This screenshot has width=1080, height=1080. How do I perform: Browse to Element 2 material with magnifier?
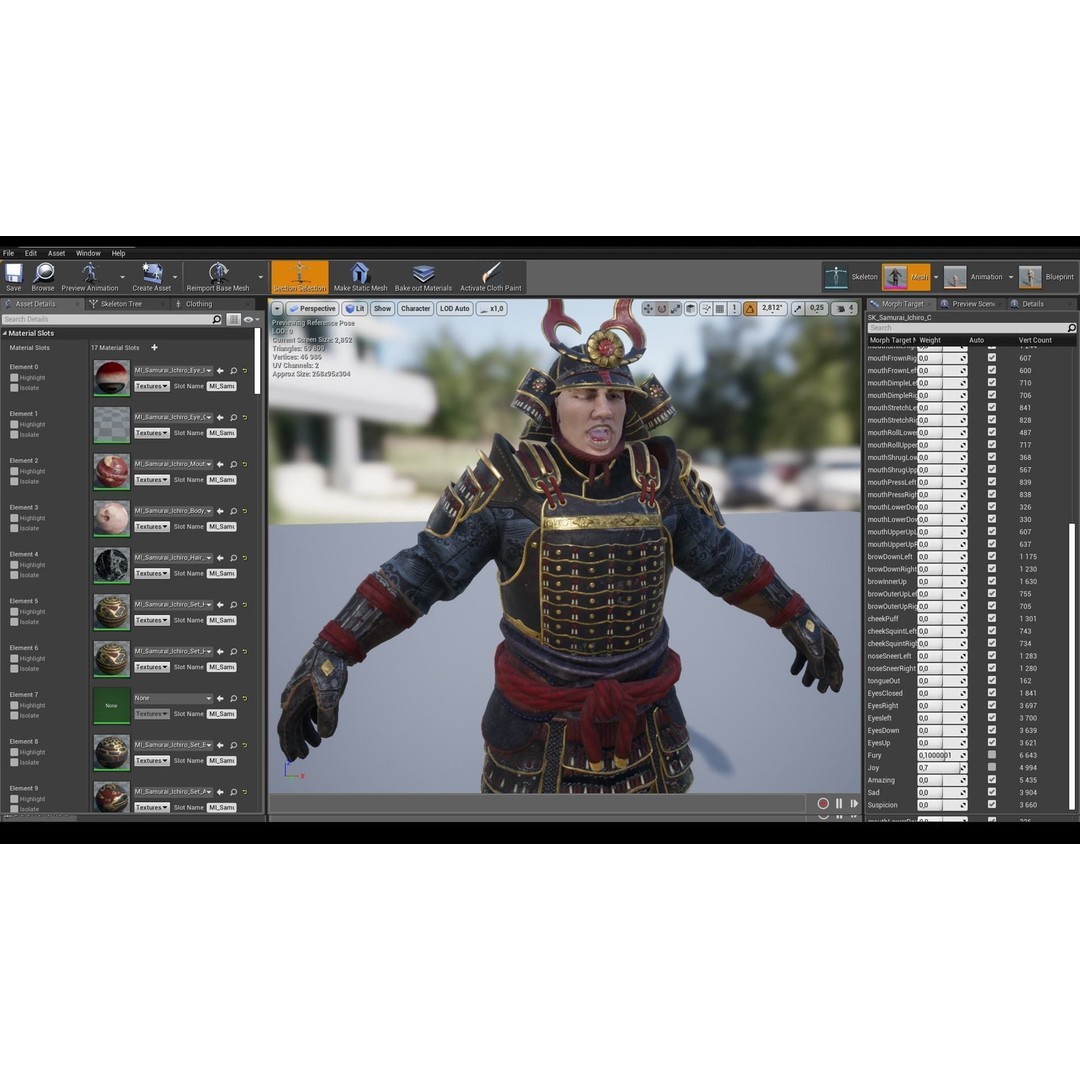pos(233,464)
